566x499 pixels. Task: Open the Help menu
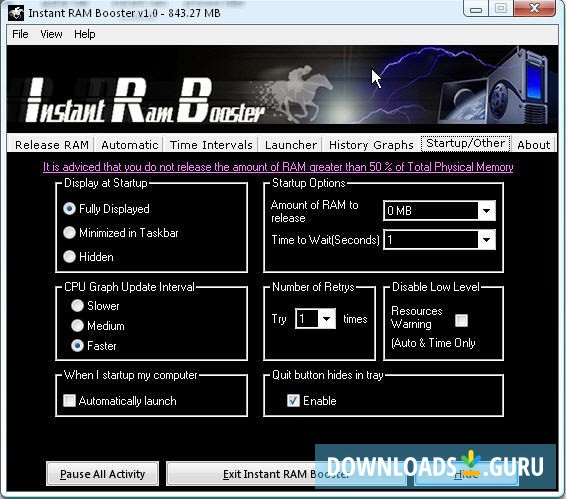pos(85,34)
